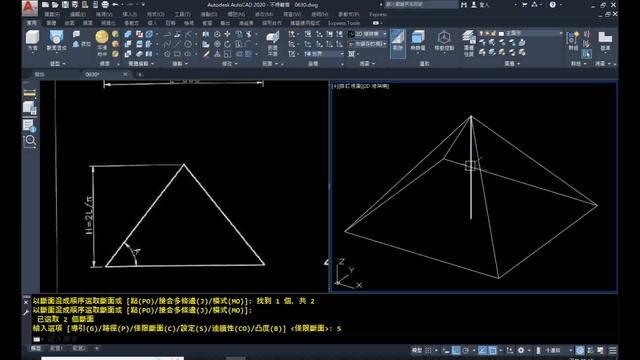Click the Save icon in quick access toolbar

pos(65,5)
